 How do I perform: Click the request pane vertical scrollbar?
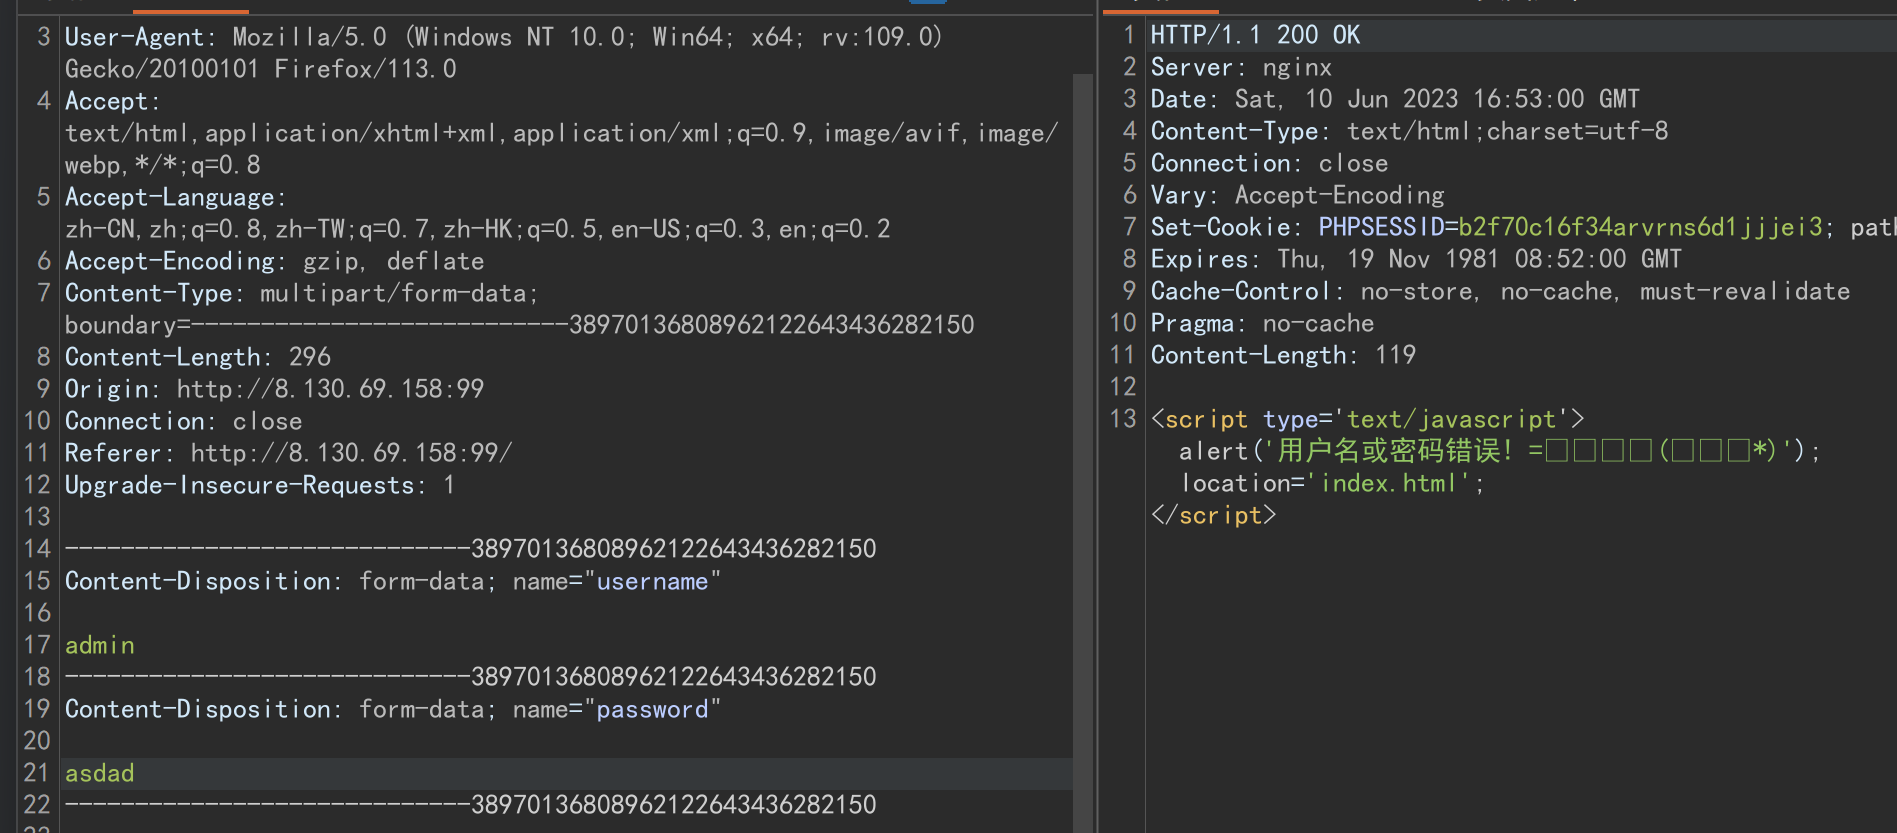(1082, 452)
